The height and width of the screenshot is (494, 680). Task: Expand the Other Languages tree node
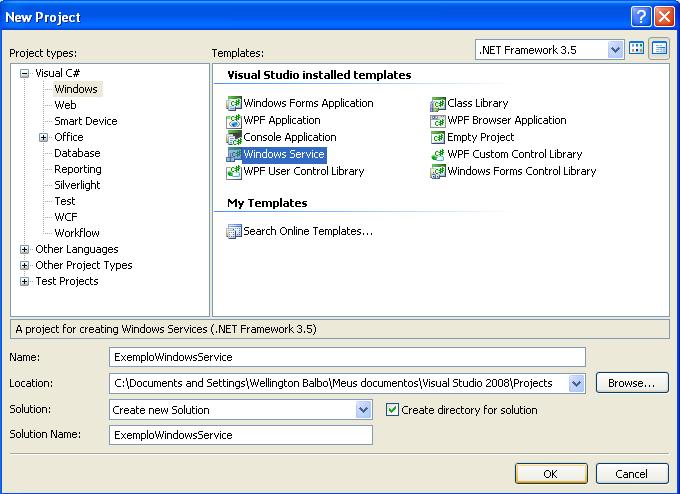coord(25,249)
